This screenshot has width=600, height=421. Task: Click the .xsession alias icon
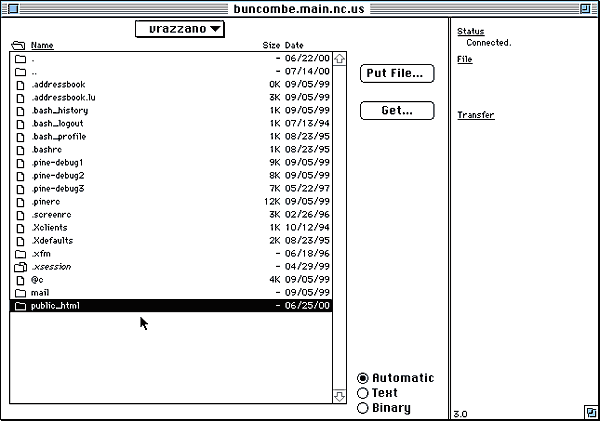(20, 267)
